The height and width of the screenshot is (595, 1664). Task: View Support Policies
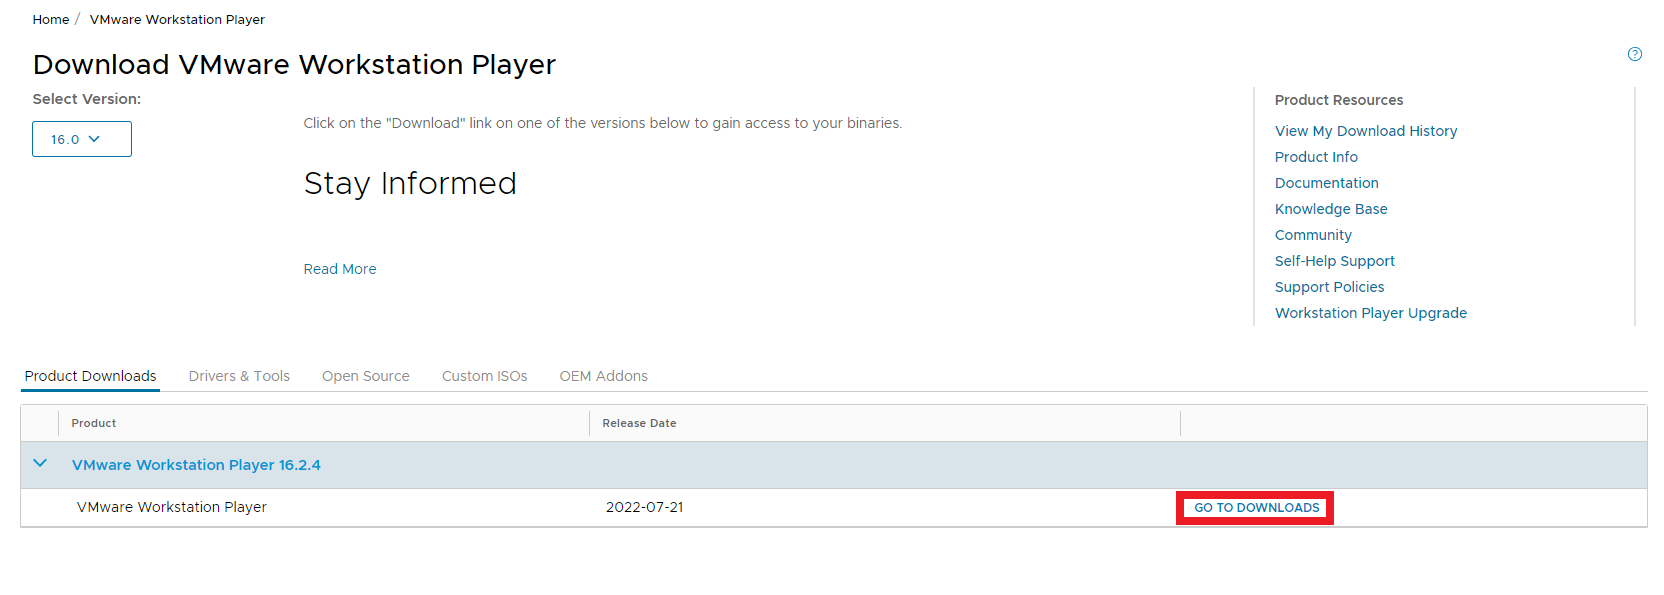[1329, 287]
